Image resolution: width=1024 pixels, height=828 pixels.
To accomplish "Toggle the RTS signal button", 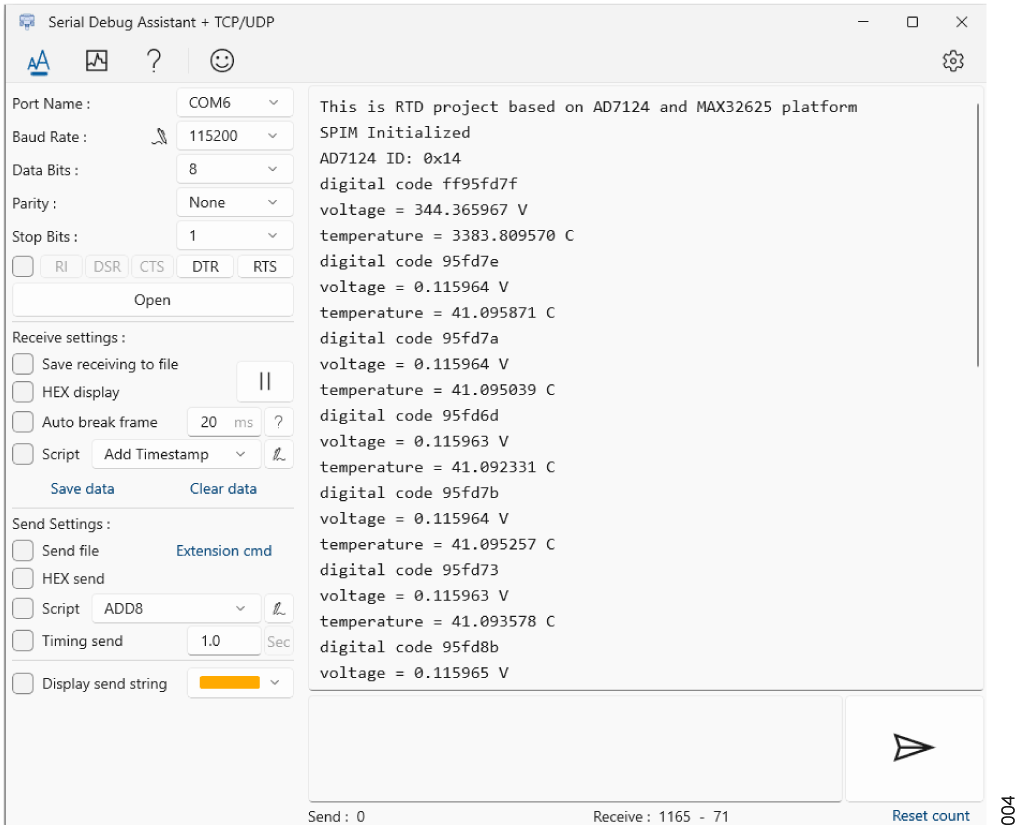I will (265, 267).
